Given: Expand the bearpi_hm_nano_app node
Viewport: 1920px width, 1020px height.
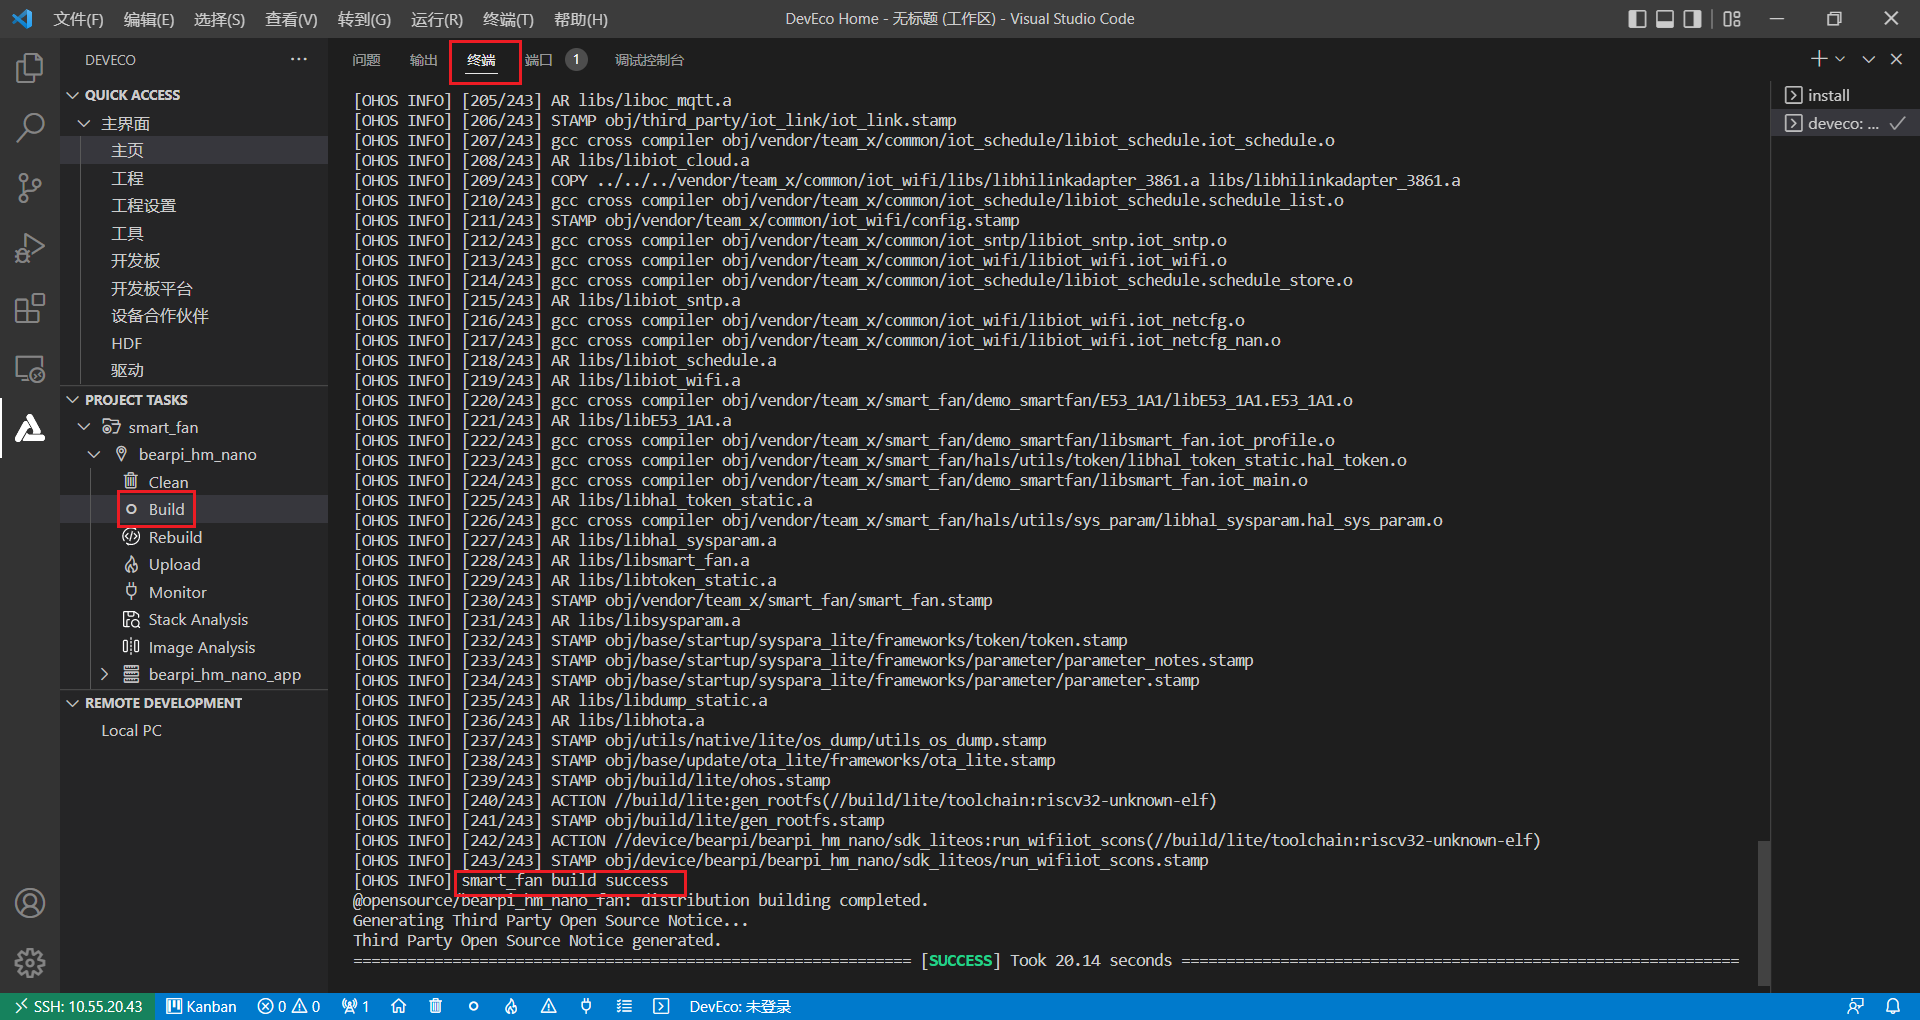Looking at the screenshot, I should (105, 674).
